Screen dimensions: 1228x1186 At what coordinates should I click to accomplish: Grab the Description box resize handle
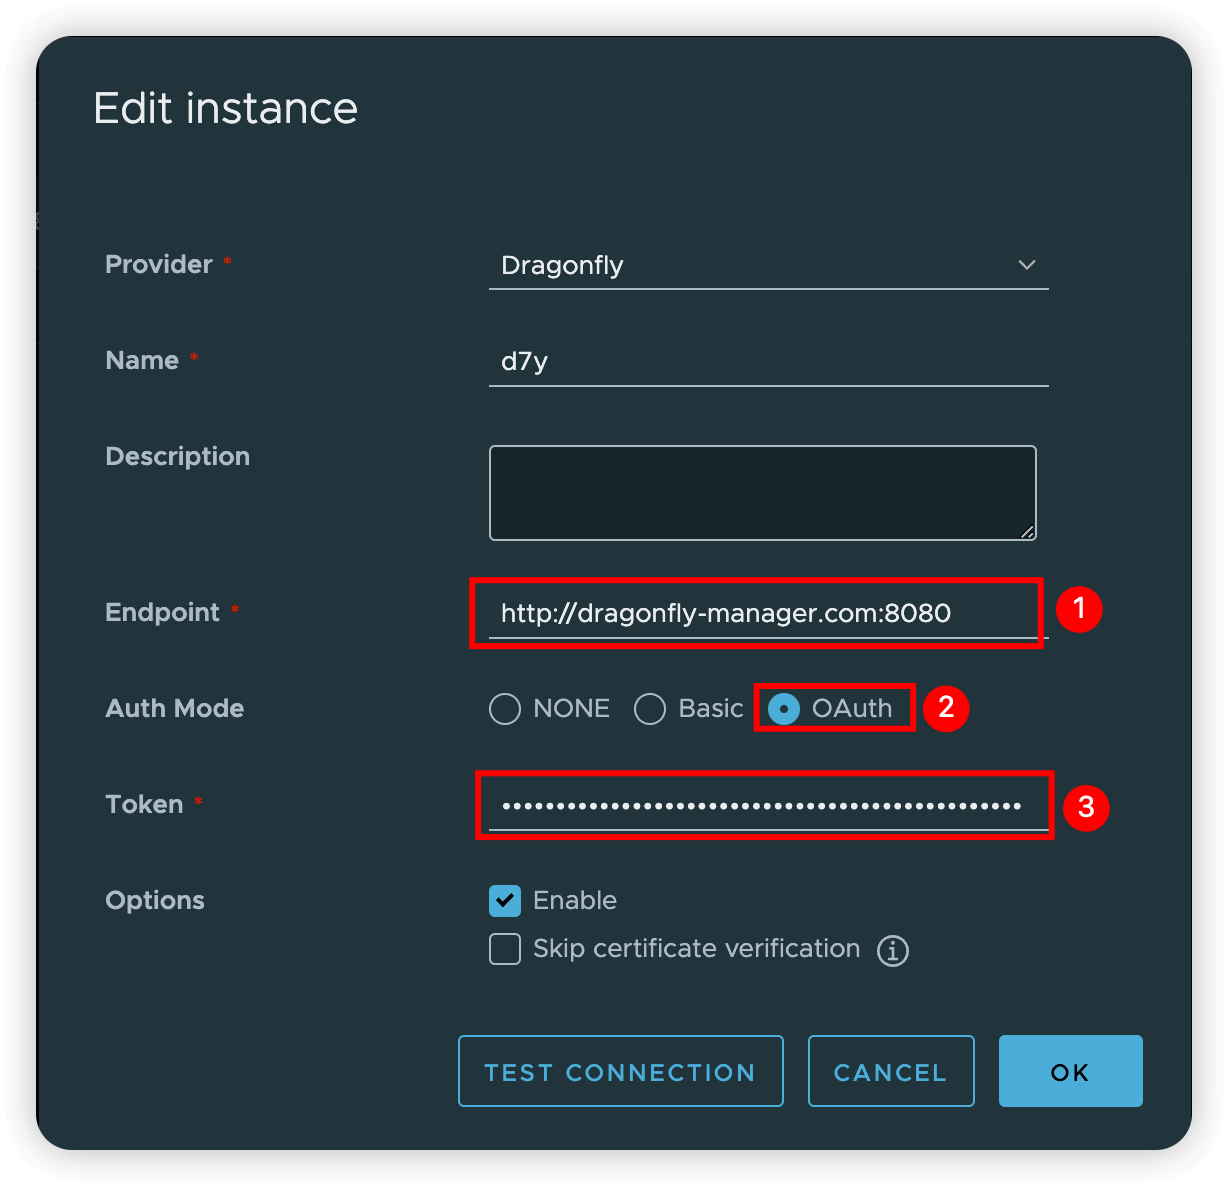(1027, 531)
